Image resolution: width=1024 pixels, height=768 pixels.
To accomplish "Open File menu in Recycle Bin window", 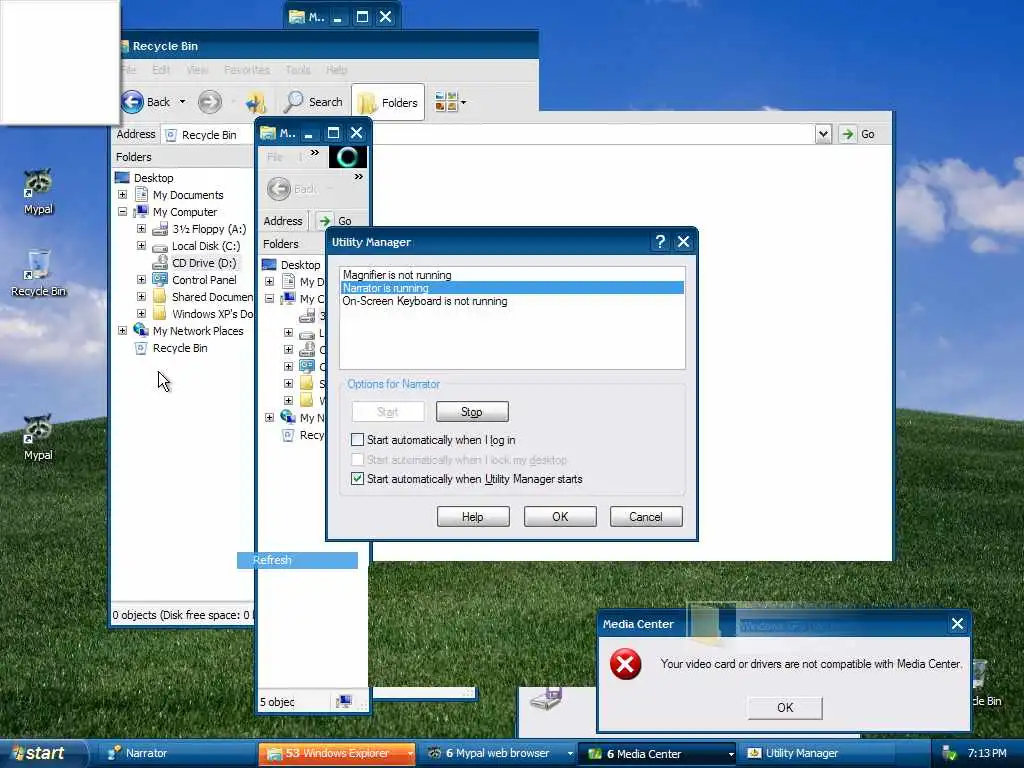I will point(129,69).
